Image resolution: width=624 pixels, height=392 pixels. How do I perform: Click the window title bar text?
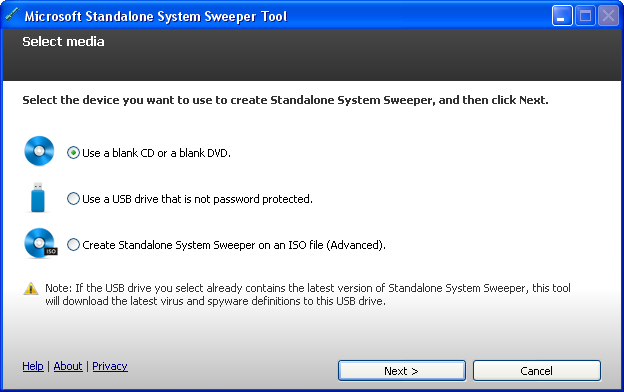pyautogui.click(x=156, y=16)
